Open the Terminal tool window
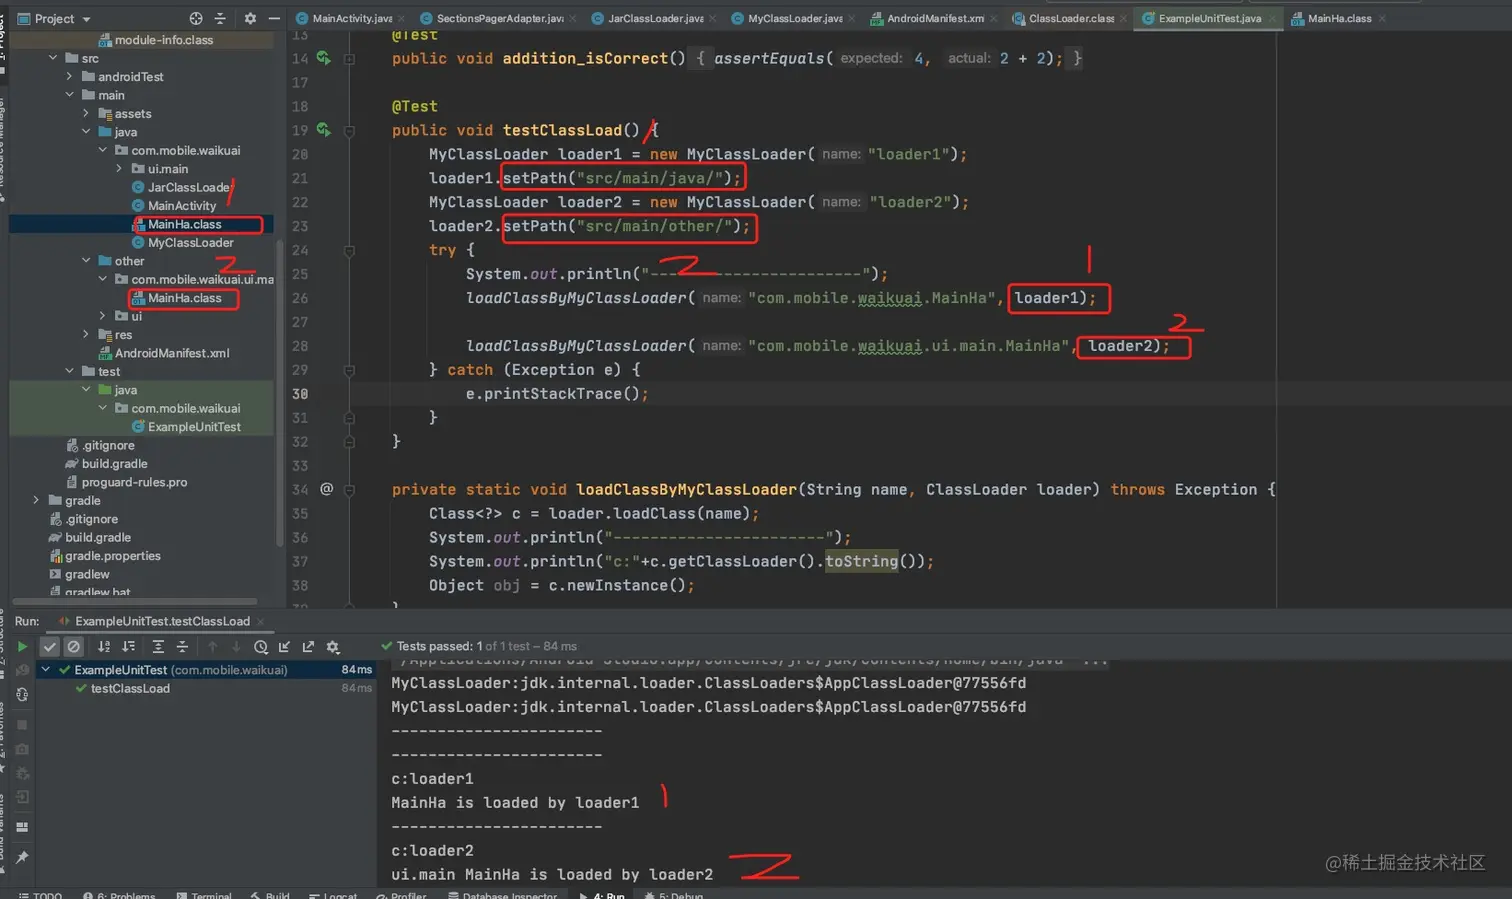This screenshot has height=899, width=1512. pyautogui.click(x=203, y=894)
